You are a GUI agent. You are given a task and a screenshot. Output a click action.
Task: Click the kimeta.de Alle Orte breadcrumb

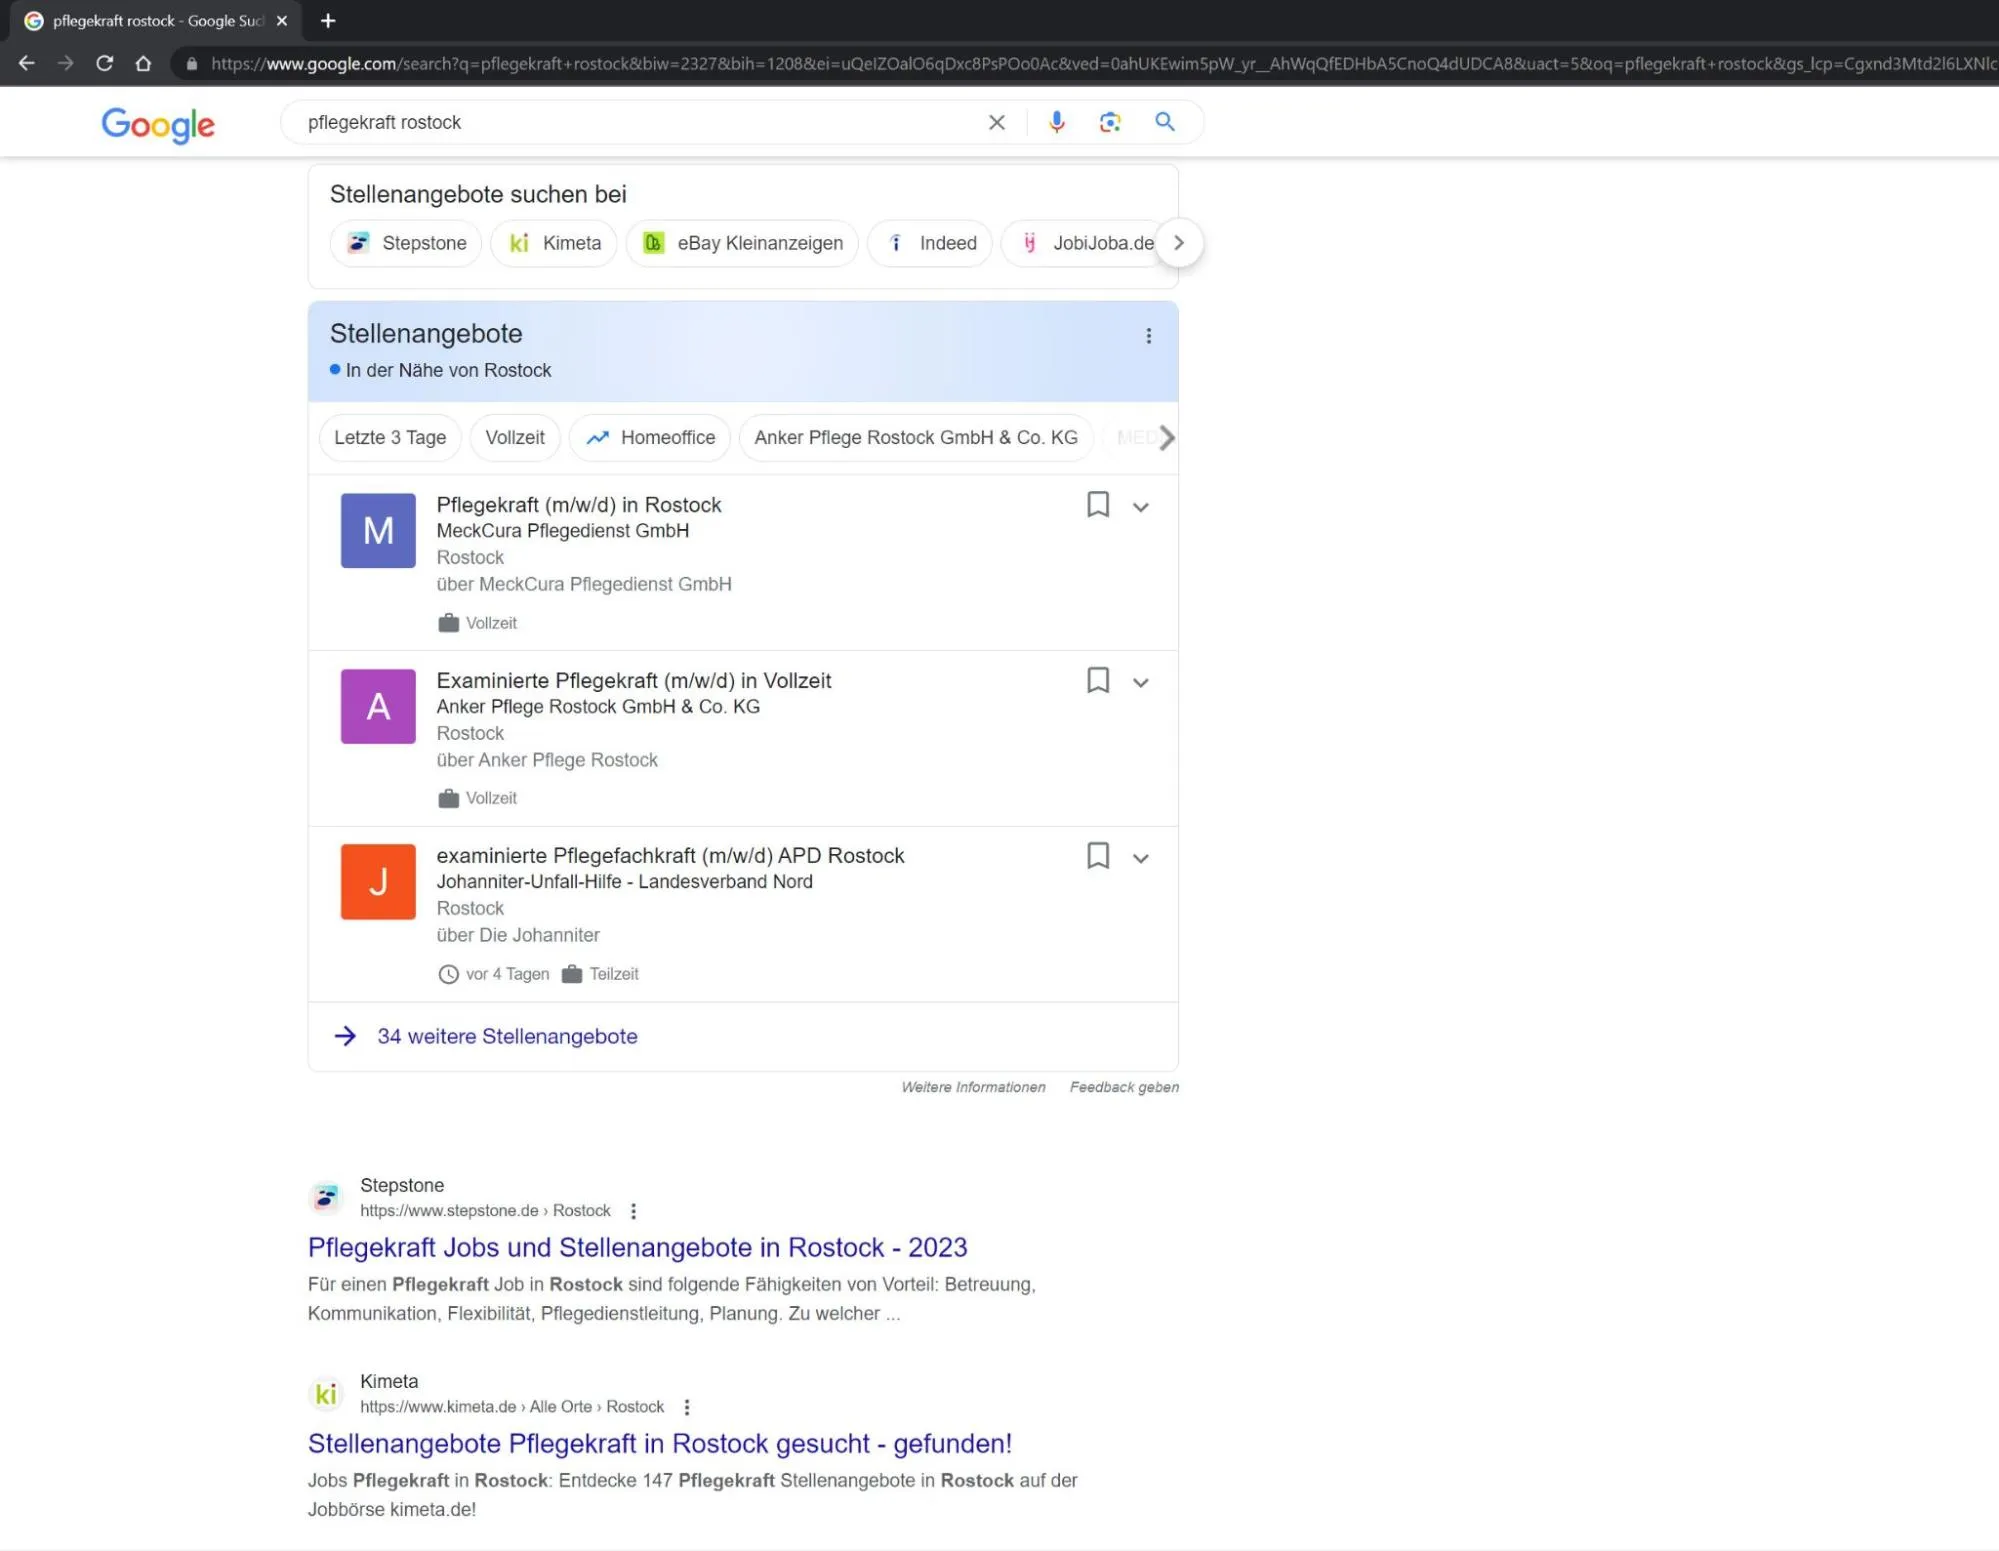coord(512,1407)
